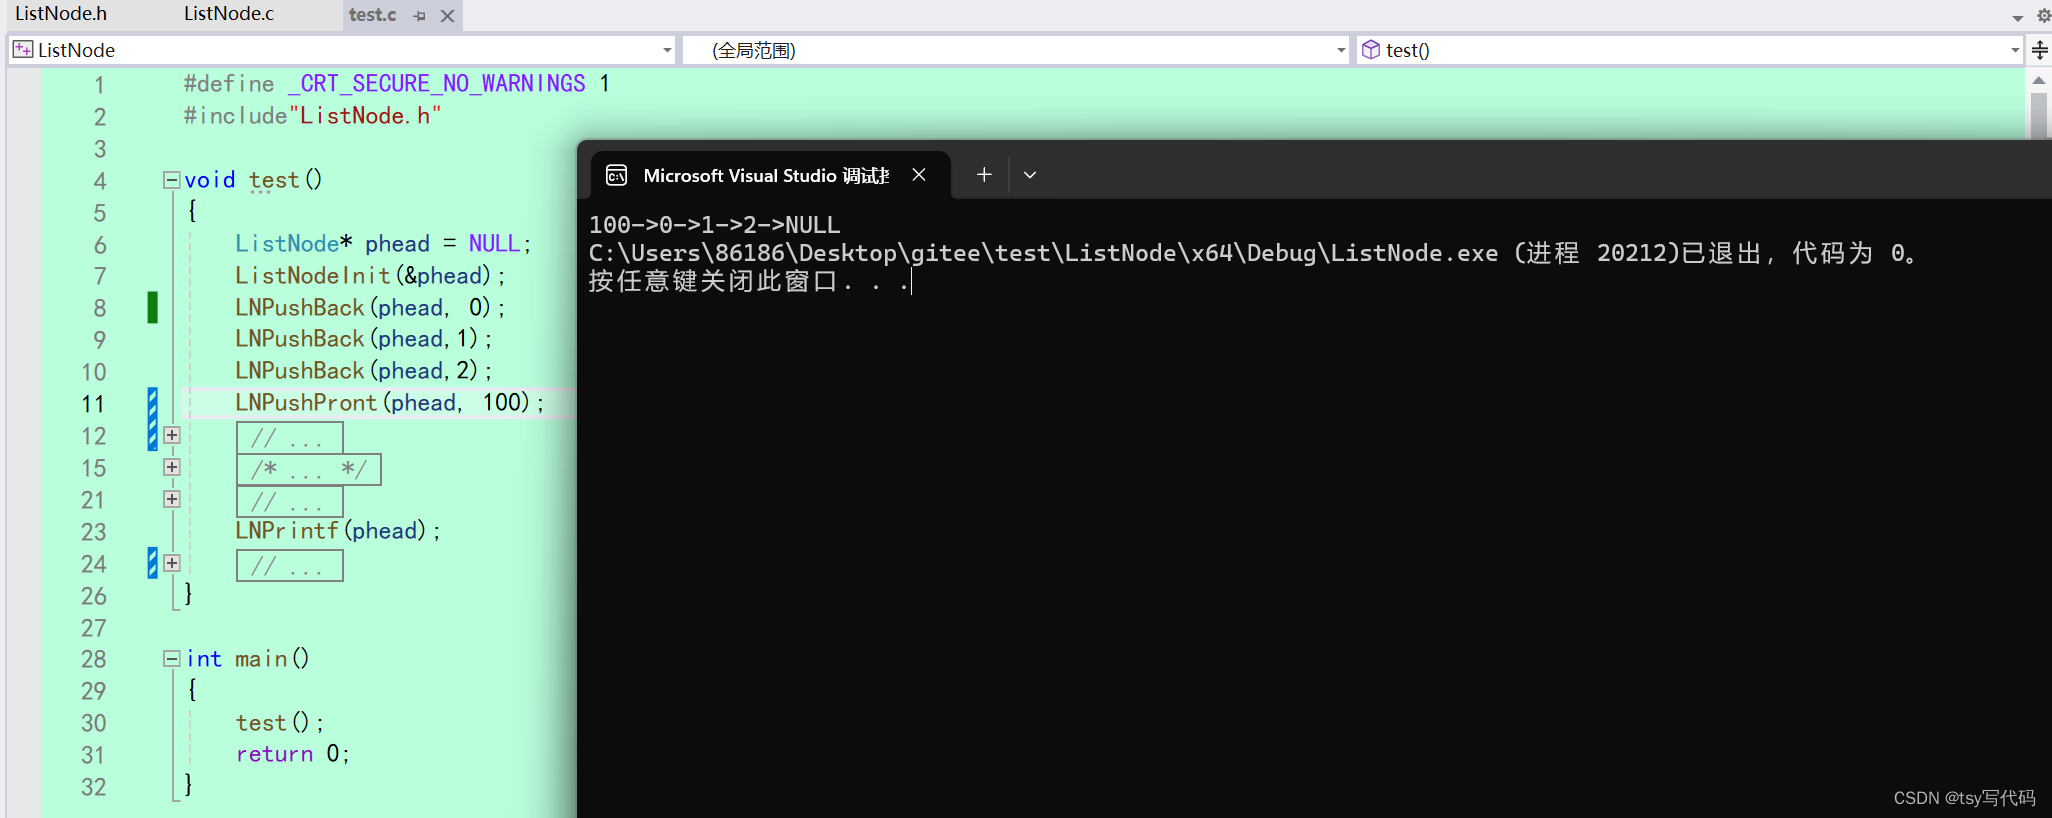
Task: Expand the collapsed block comment at line 15
Action: point(172,467)
